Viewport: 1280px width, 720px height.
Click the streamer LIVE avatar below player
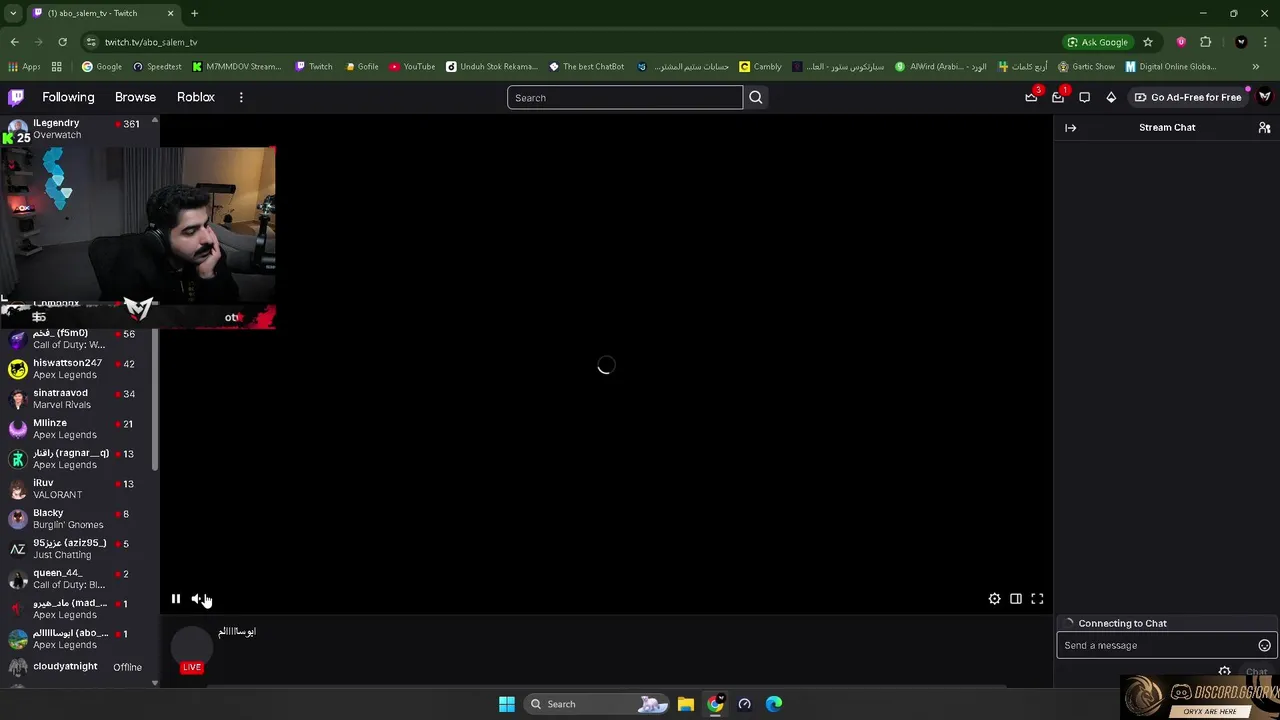[x=192, y=648]
